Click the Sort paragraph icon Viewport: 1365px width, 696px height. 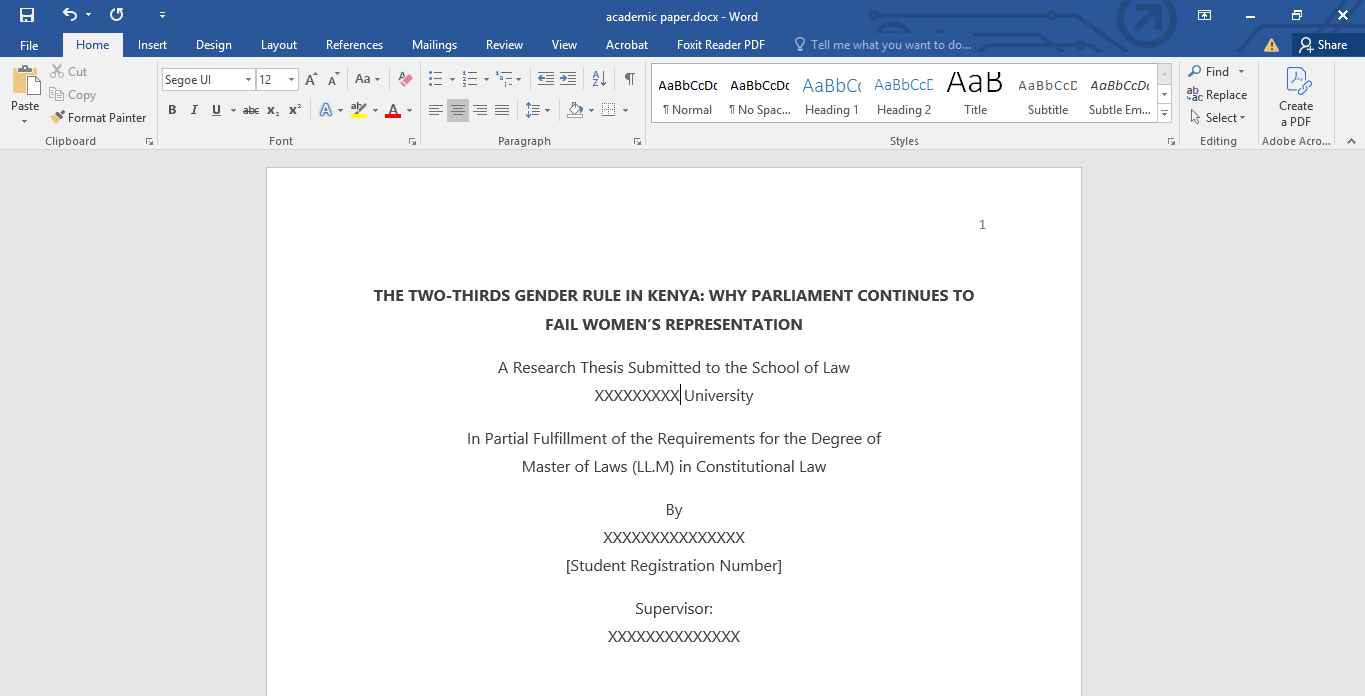[599, 79]
